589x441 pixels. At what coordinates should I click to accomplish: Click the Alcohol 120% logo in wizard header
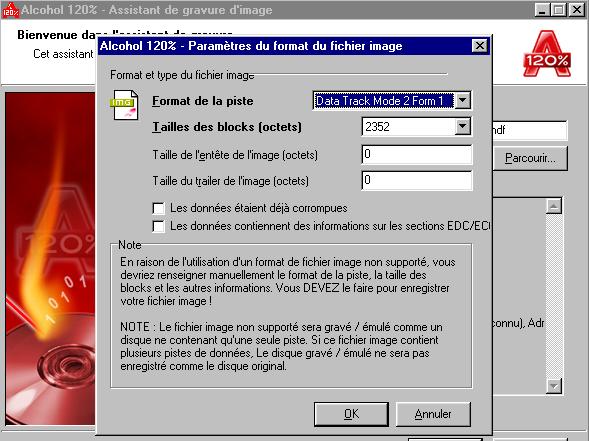tap(547, 54)
